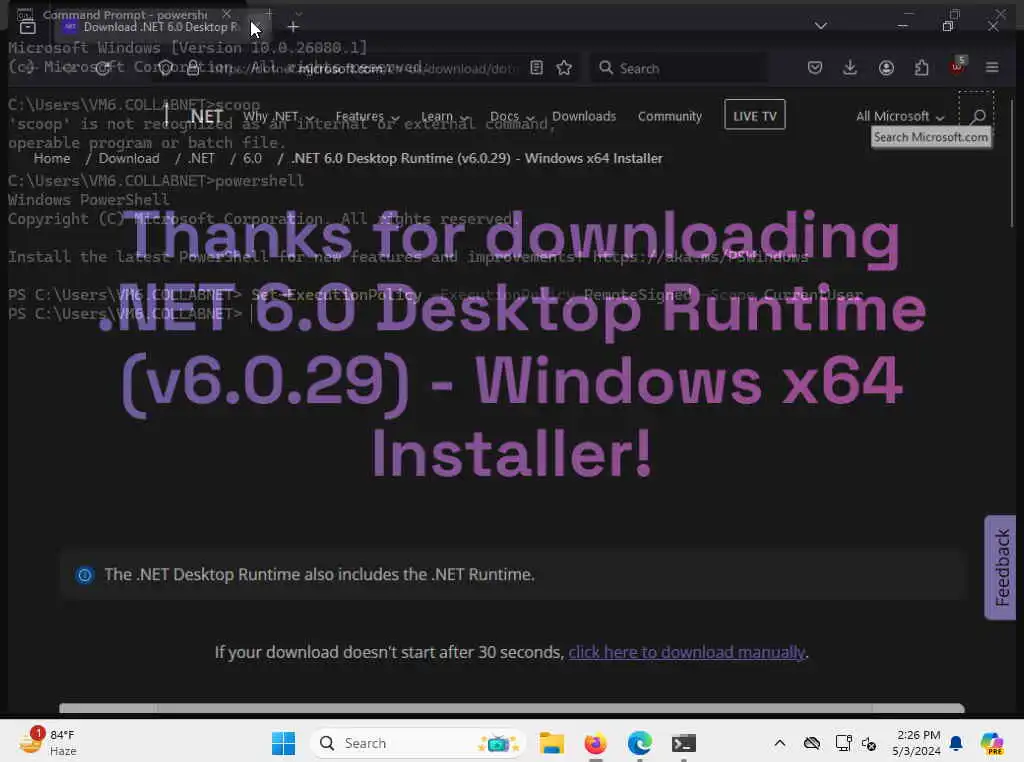The image size is (1024, 762).
Task: Open the extensions puzzle icon
Action: click(921, 67)
